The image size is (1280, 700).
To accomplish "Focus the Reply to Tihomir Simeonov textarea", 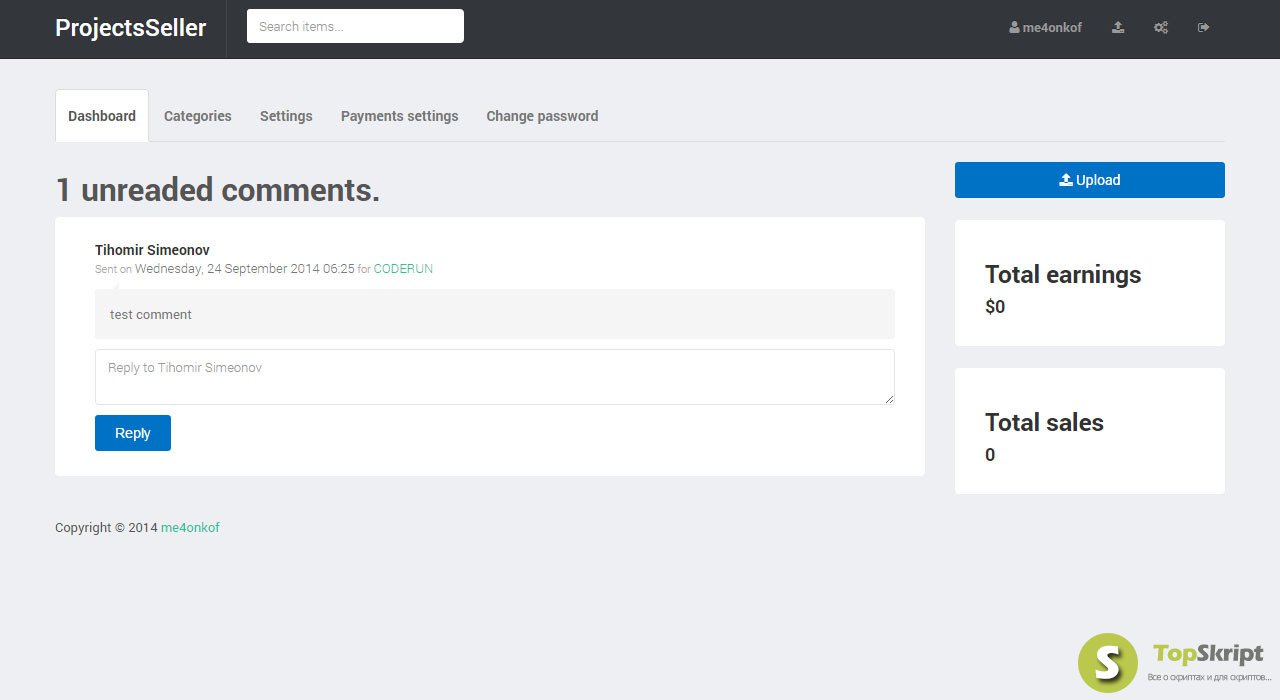I will tap(495, 377).
